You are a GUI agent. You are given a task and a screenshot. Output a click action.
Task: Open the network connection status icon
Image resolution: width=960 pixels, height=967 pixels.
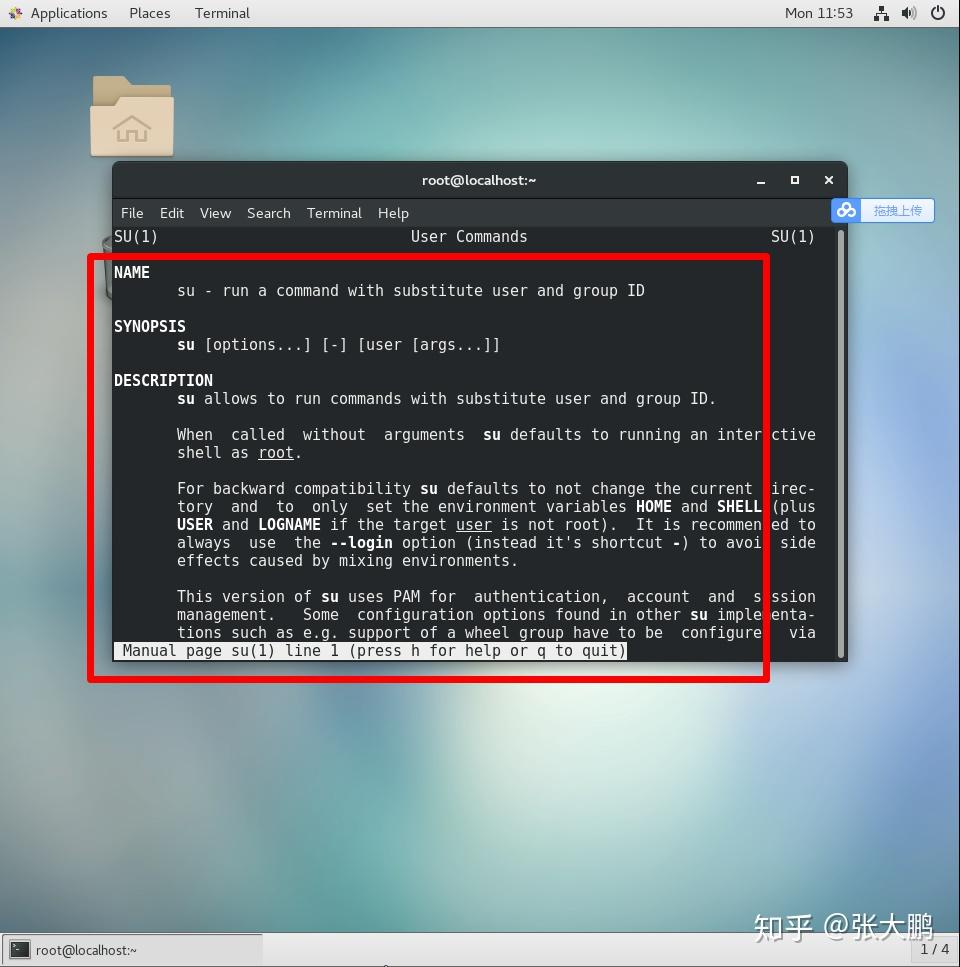(881, 13)
